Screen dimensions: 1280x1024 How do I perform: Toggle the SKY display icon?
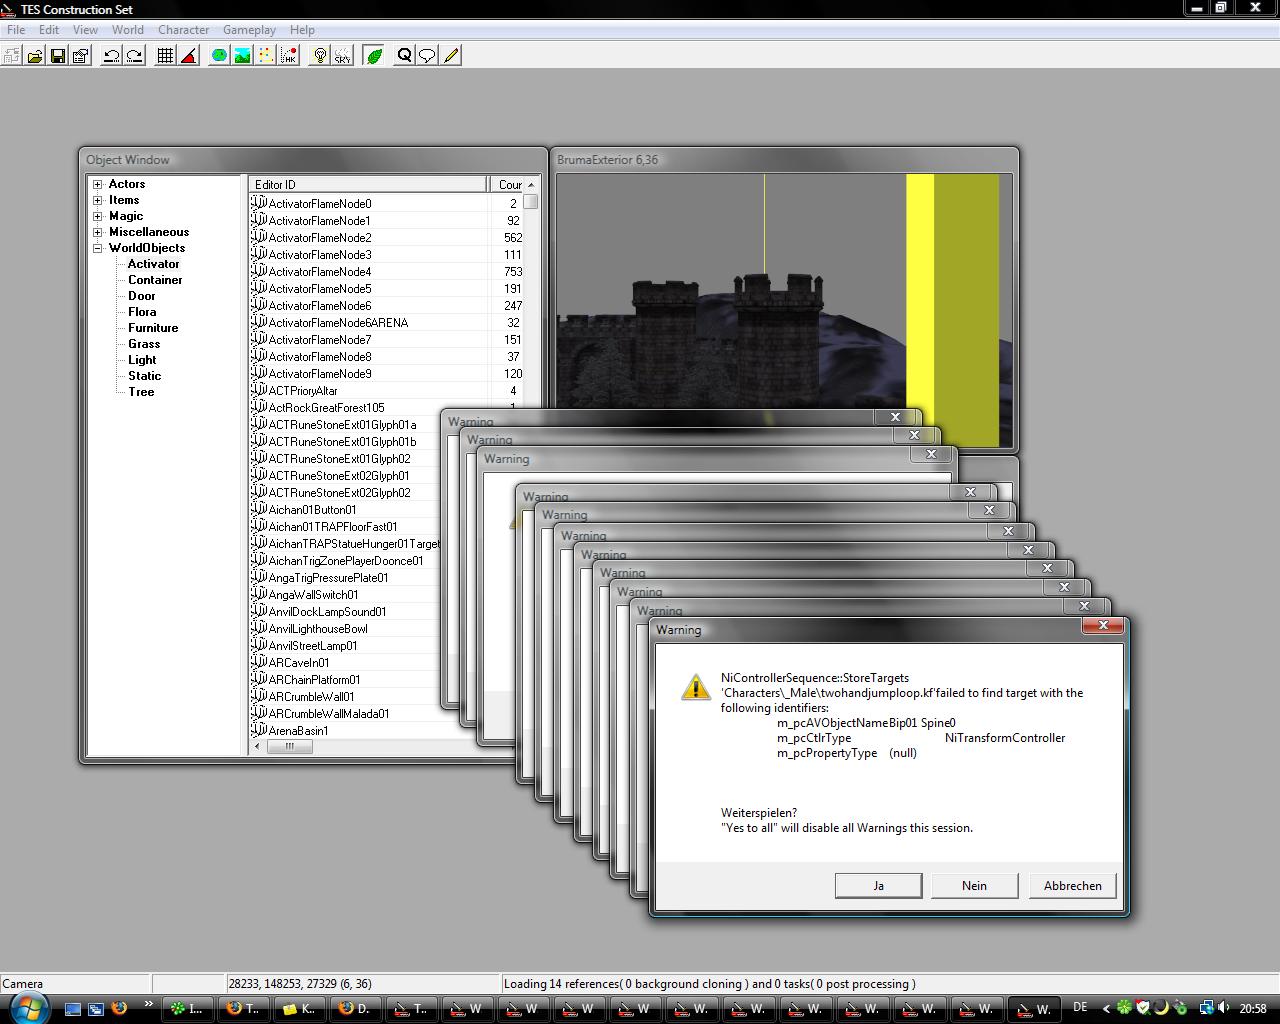tap(343, 56)
